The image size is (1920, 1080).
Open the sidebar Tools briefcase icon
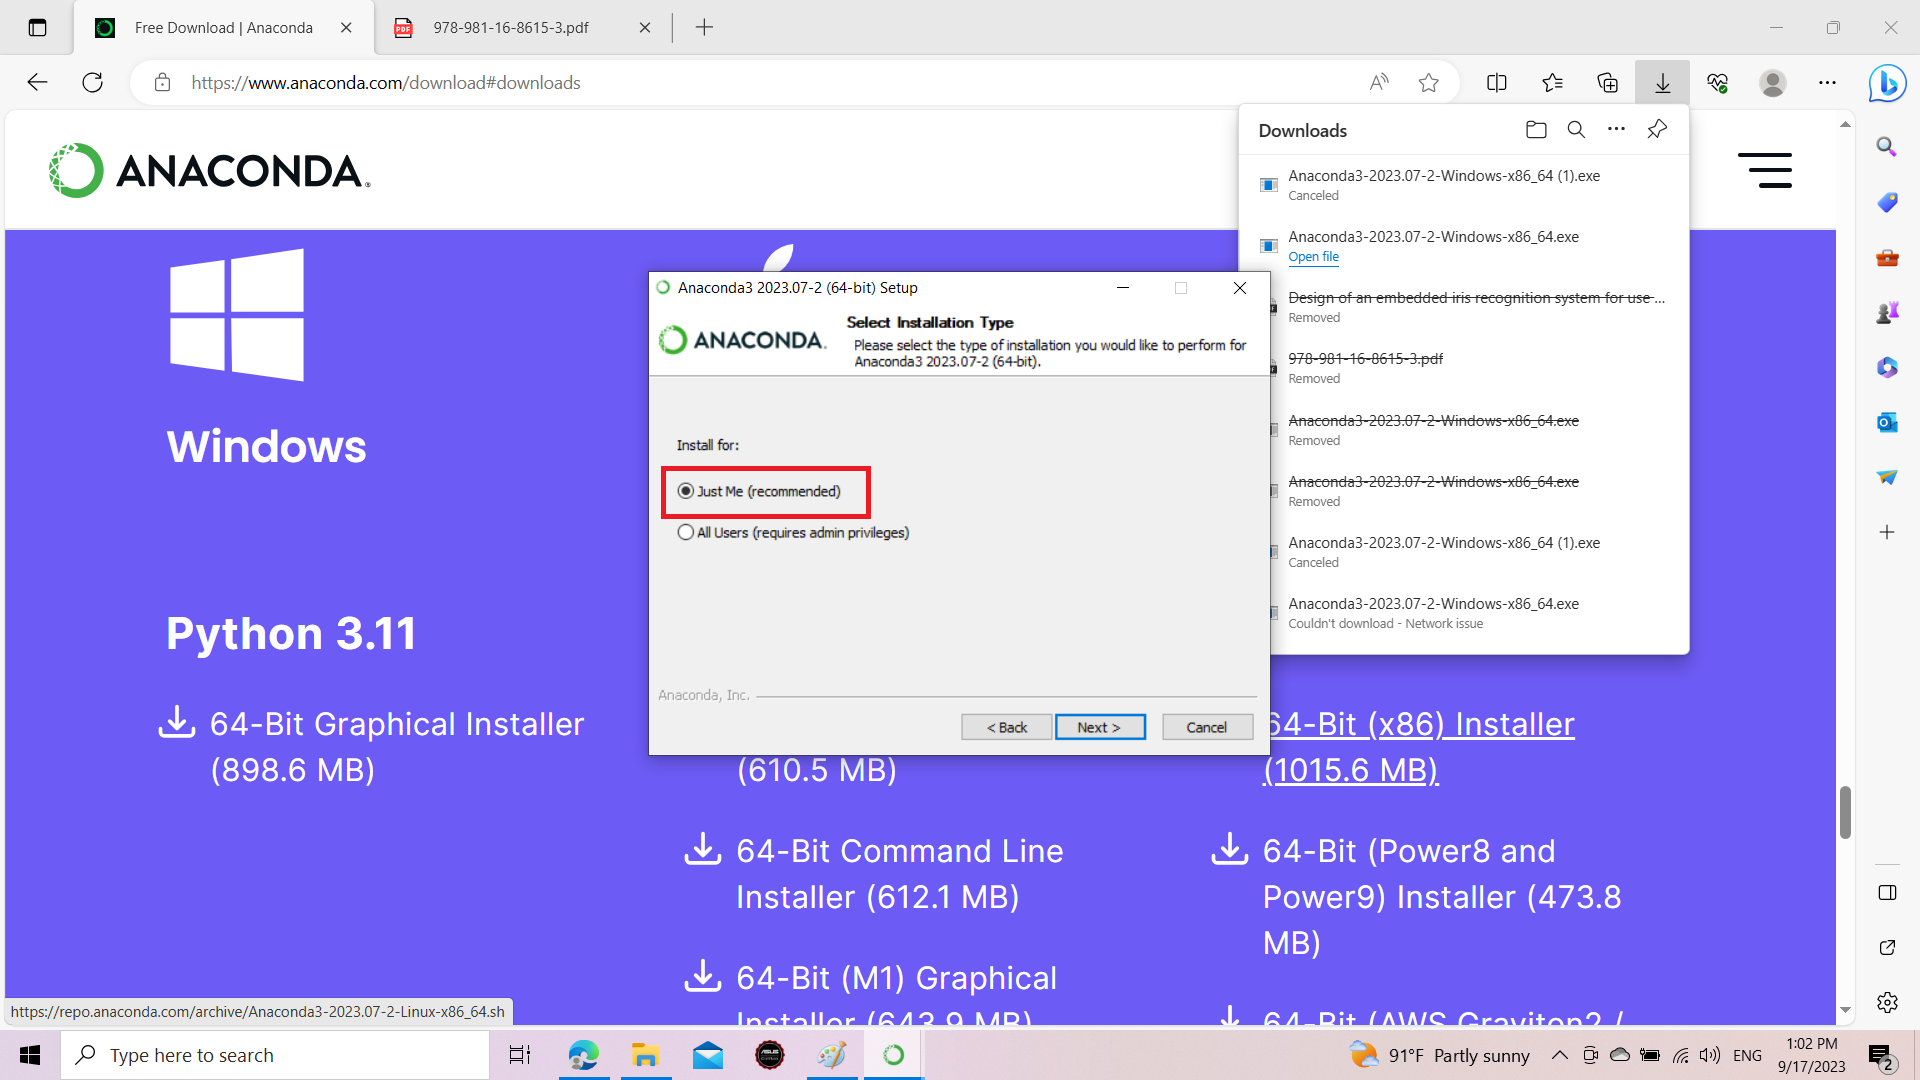(x=1887, y=258)
